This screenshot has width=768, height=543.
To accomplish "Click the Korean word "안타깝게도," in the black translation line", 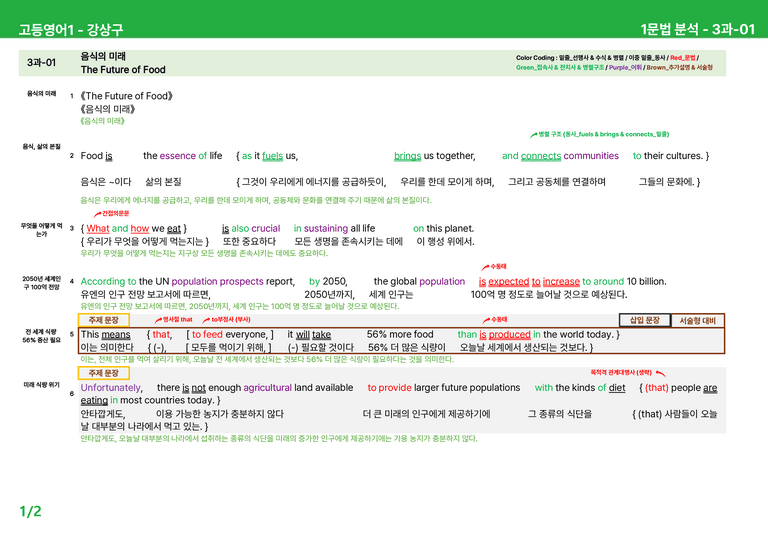I will coord(103,414).
